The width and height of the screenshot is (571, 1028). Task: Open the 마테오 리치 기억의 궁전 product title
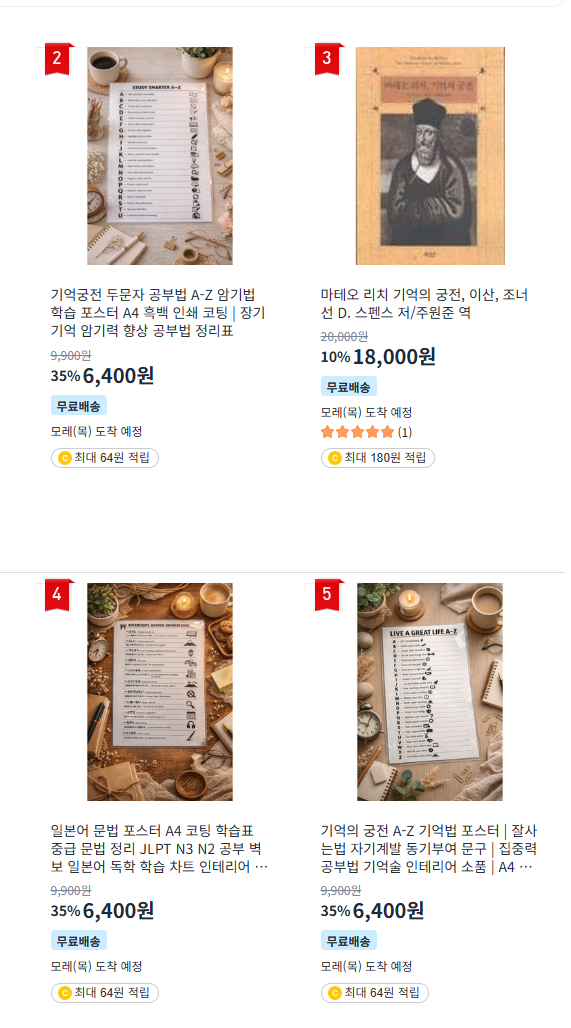pos(424,304)
